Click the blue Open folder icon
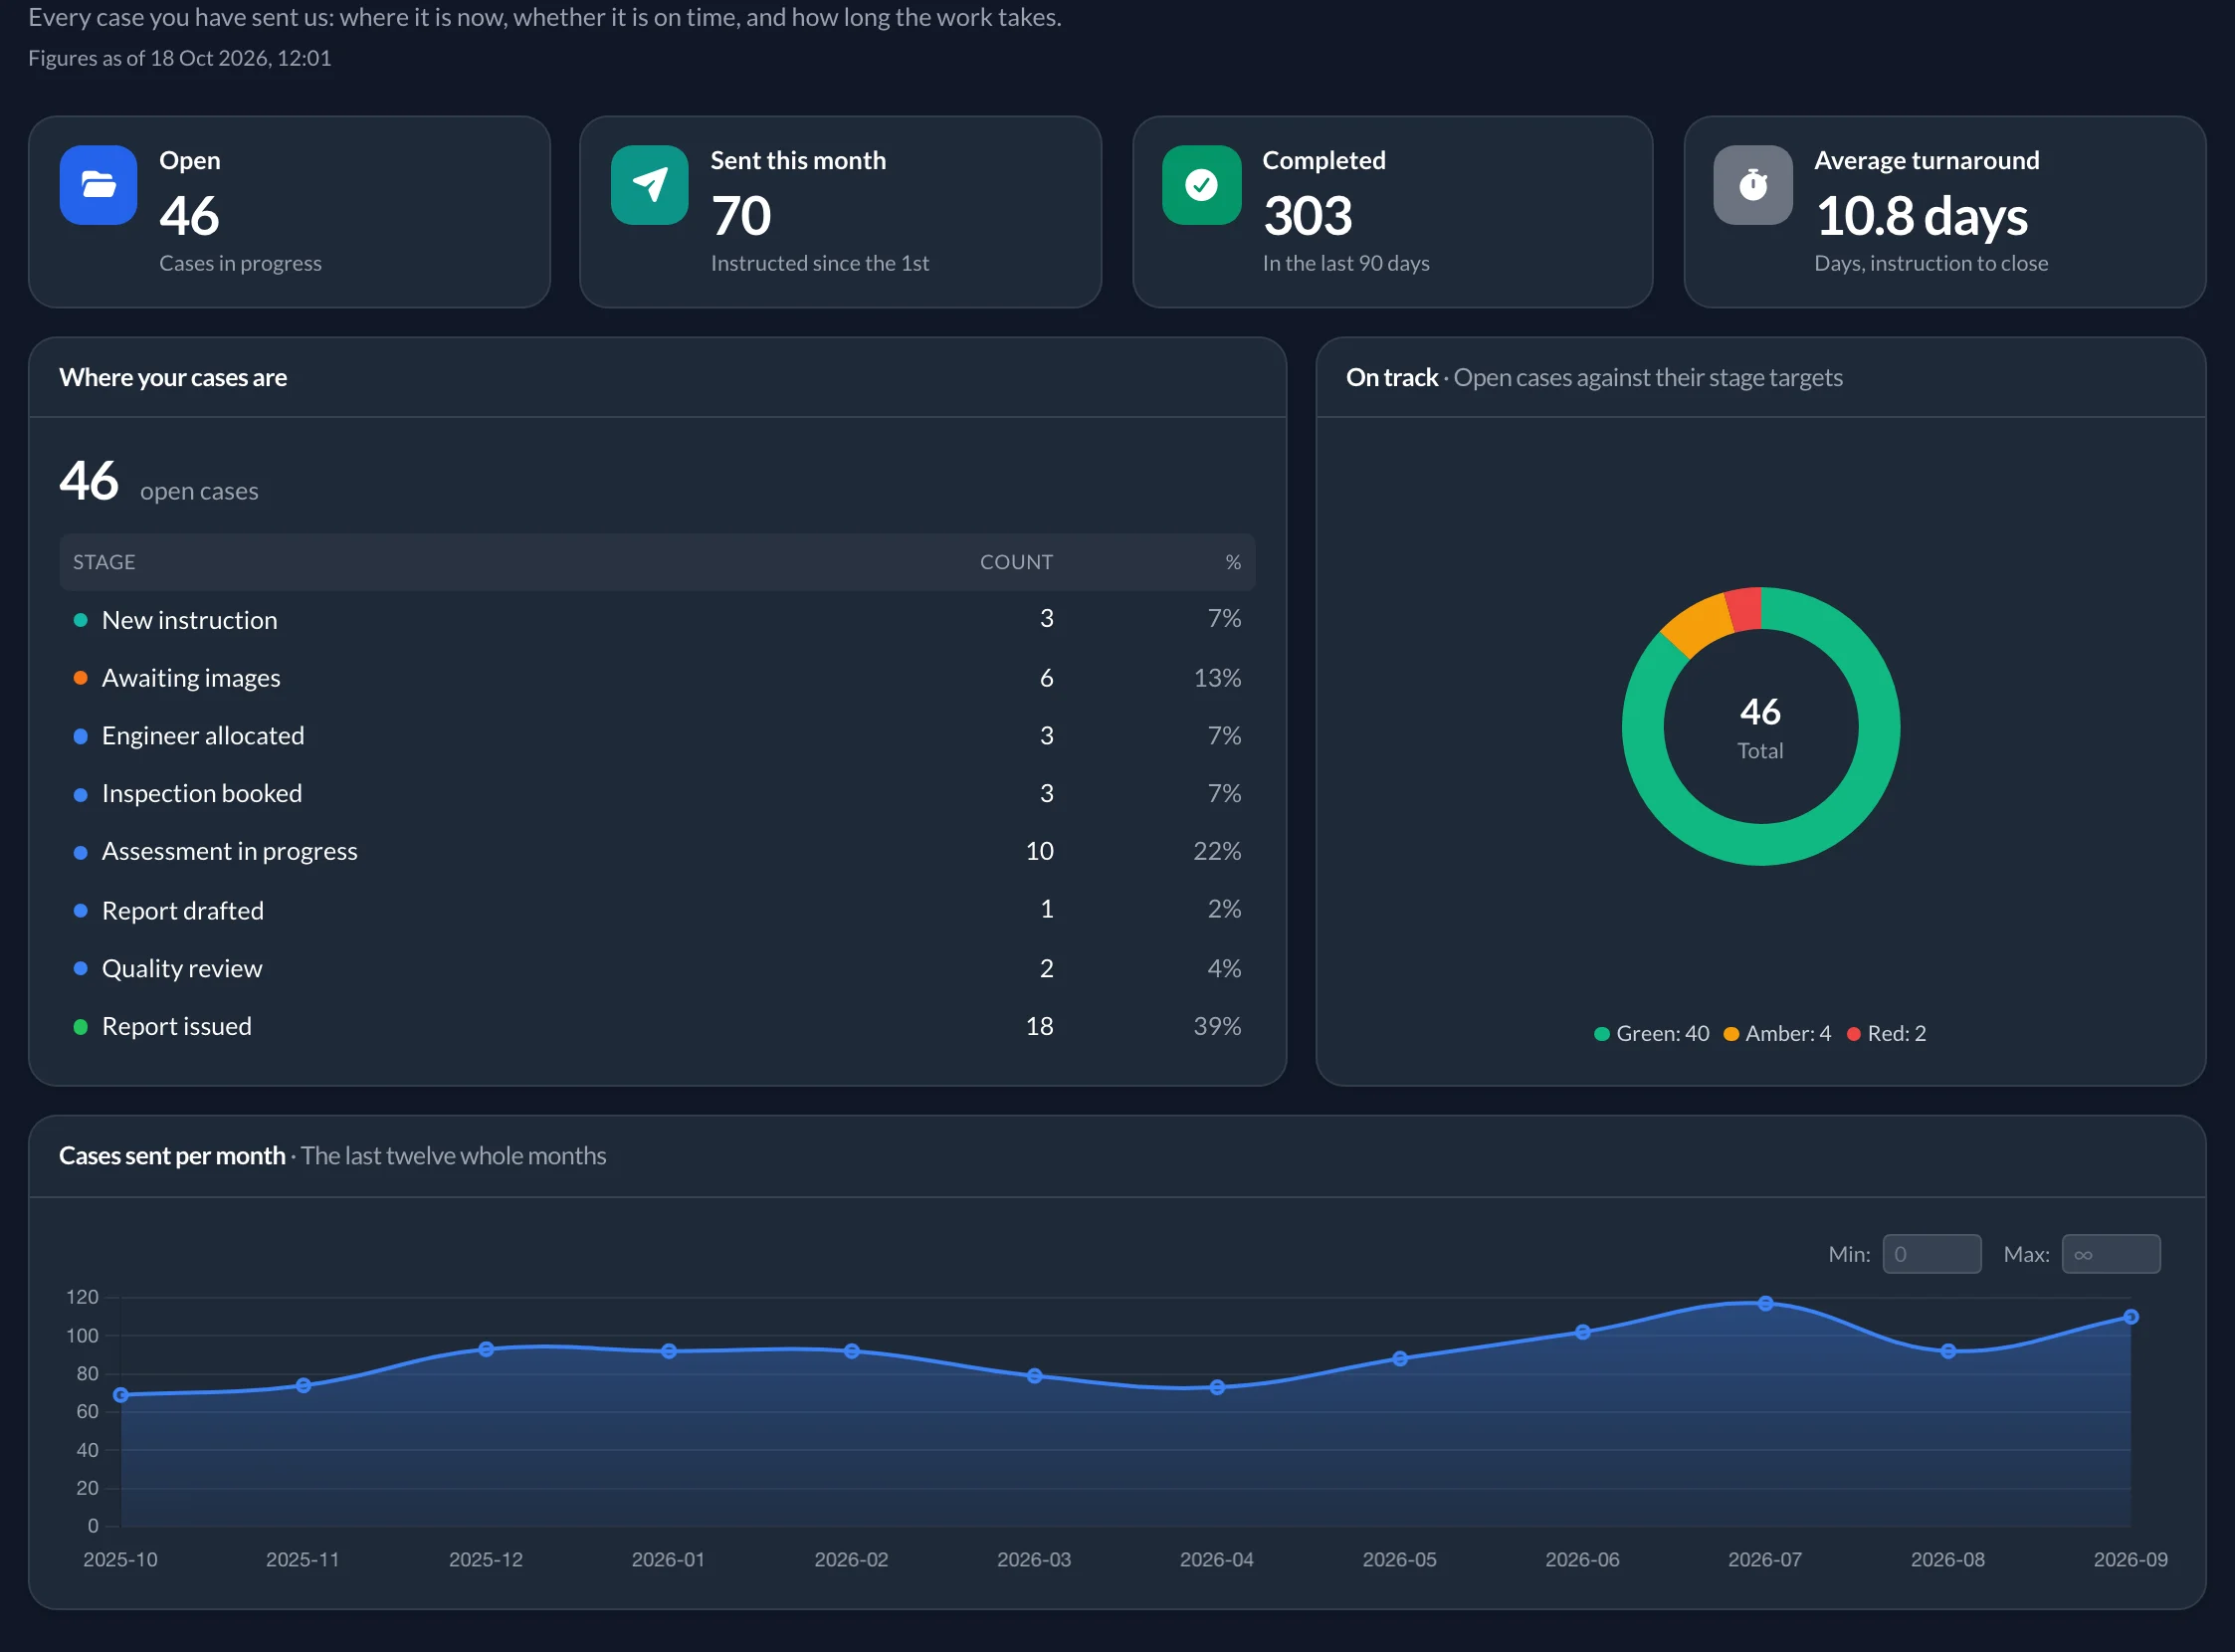2235x1652 pixels. [98, 185]
